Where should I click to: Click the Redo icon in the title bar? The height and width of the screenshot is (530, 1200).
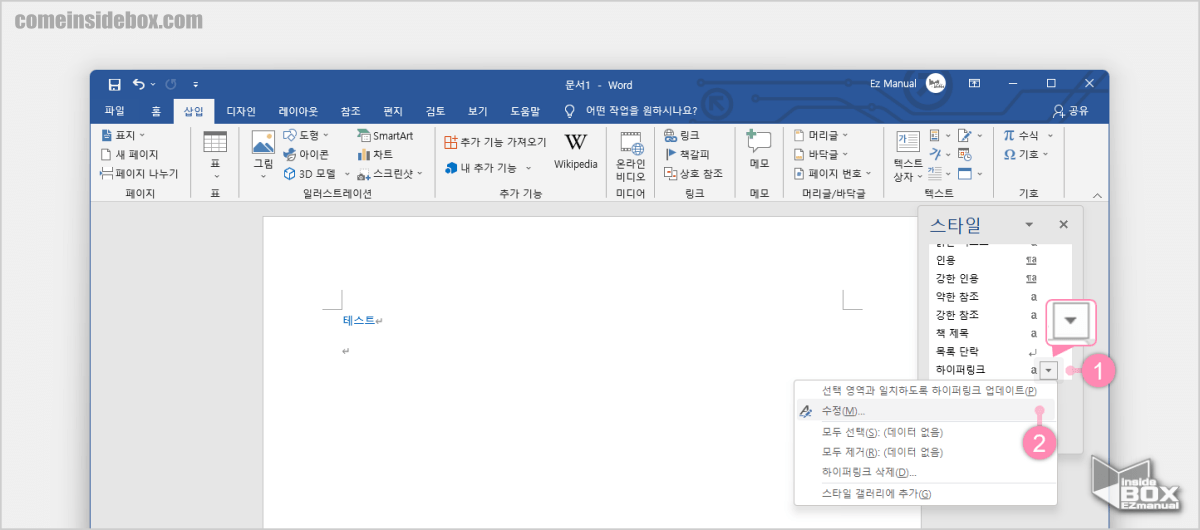(170, 84)
